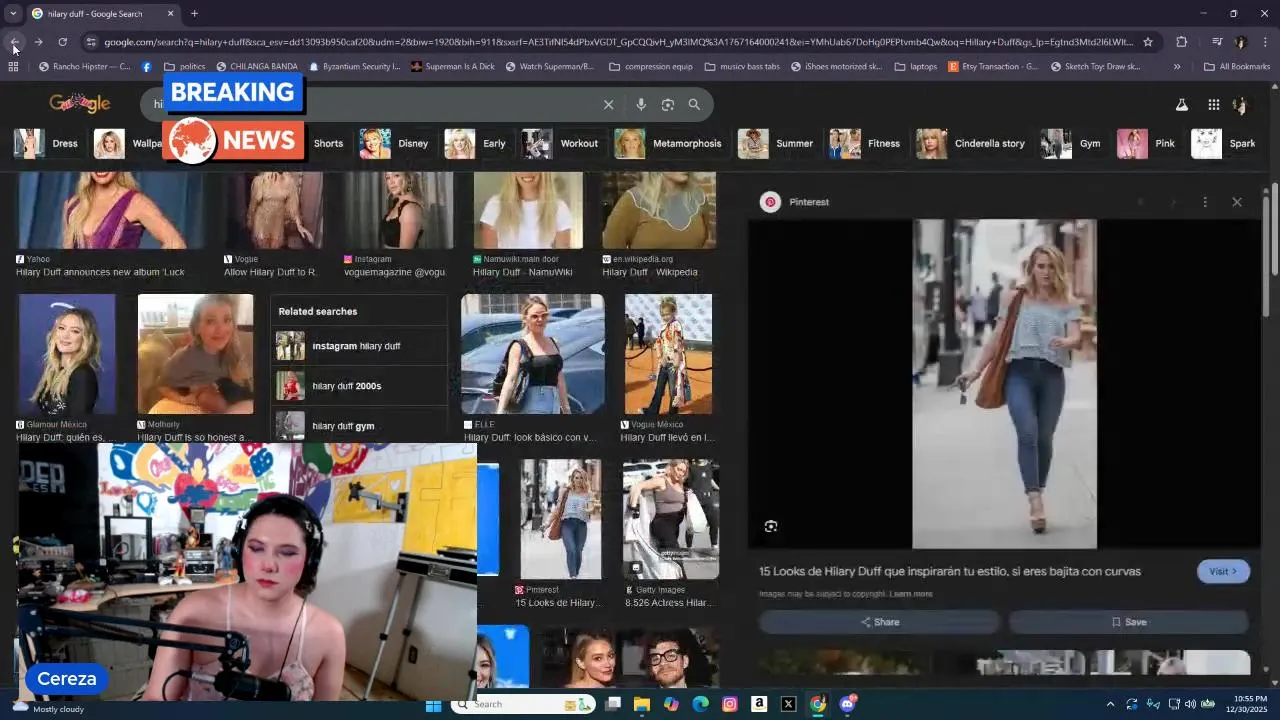This screenshot has height=720, width=1280.
Task: Open the CHILANGA BANDA bookmark
Action: pyautogui.click(x=255, y=67)
